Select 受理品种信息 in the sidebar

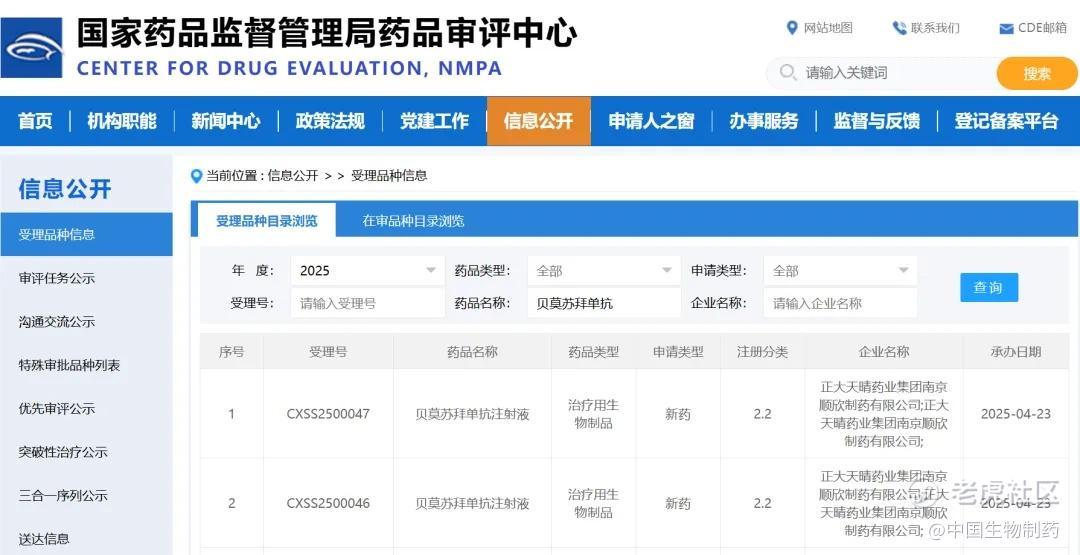tap(87, 234)
